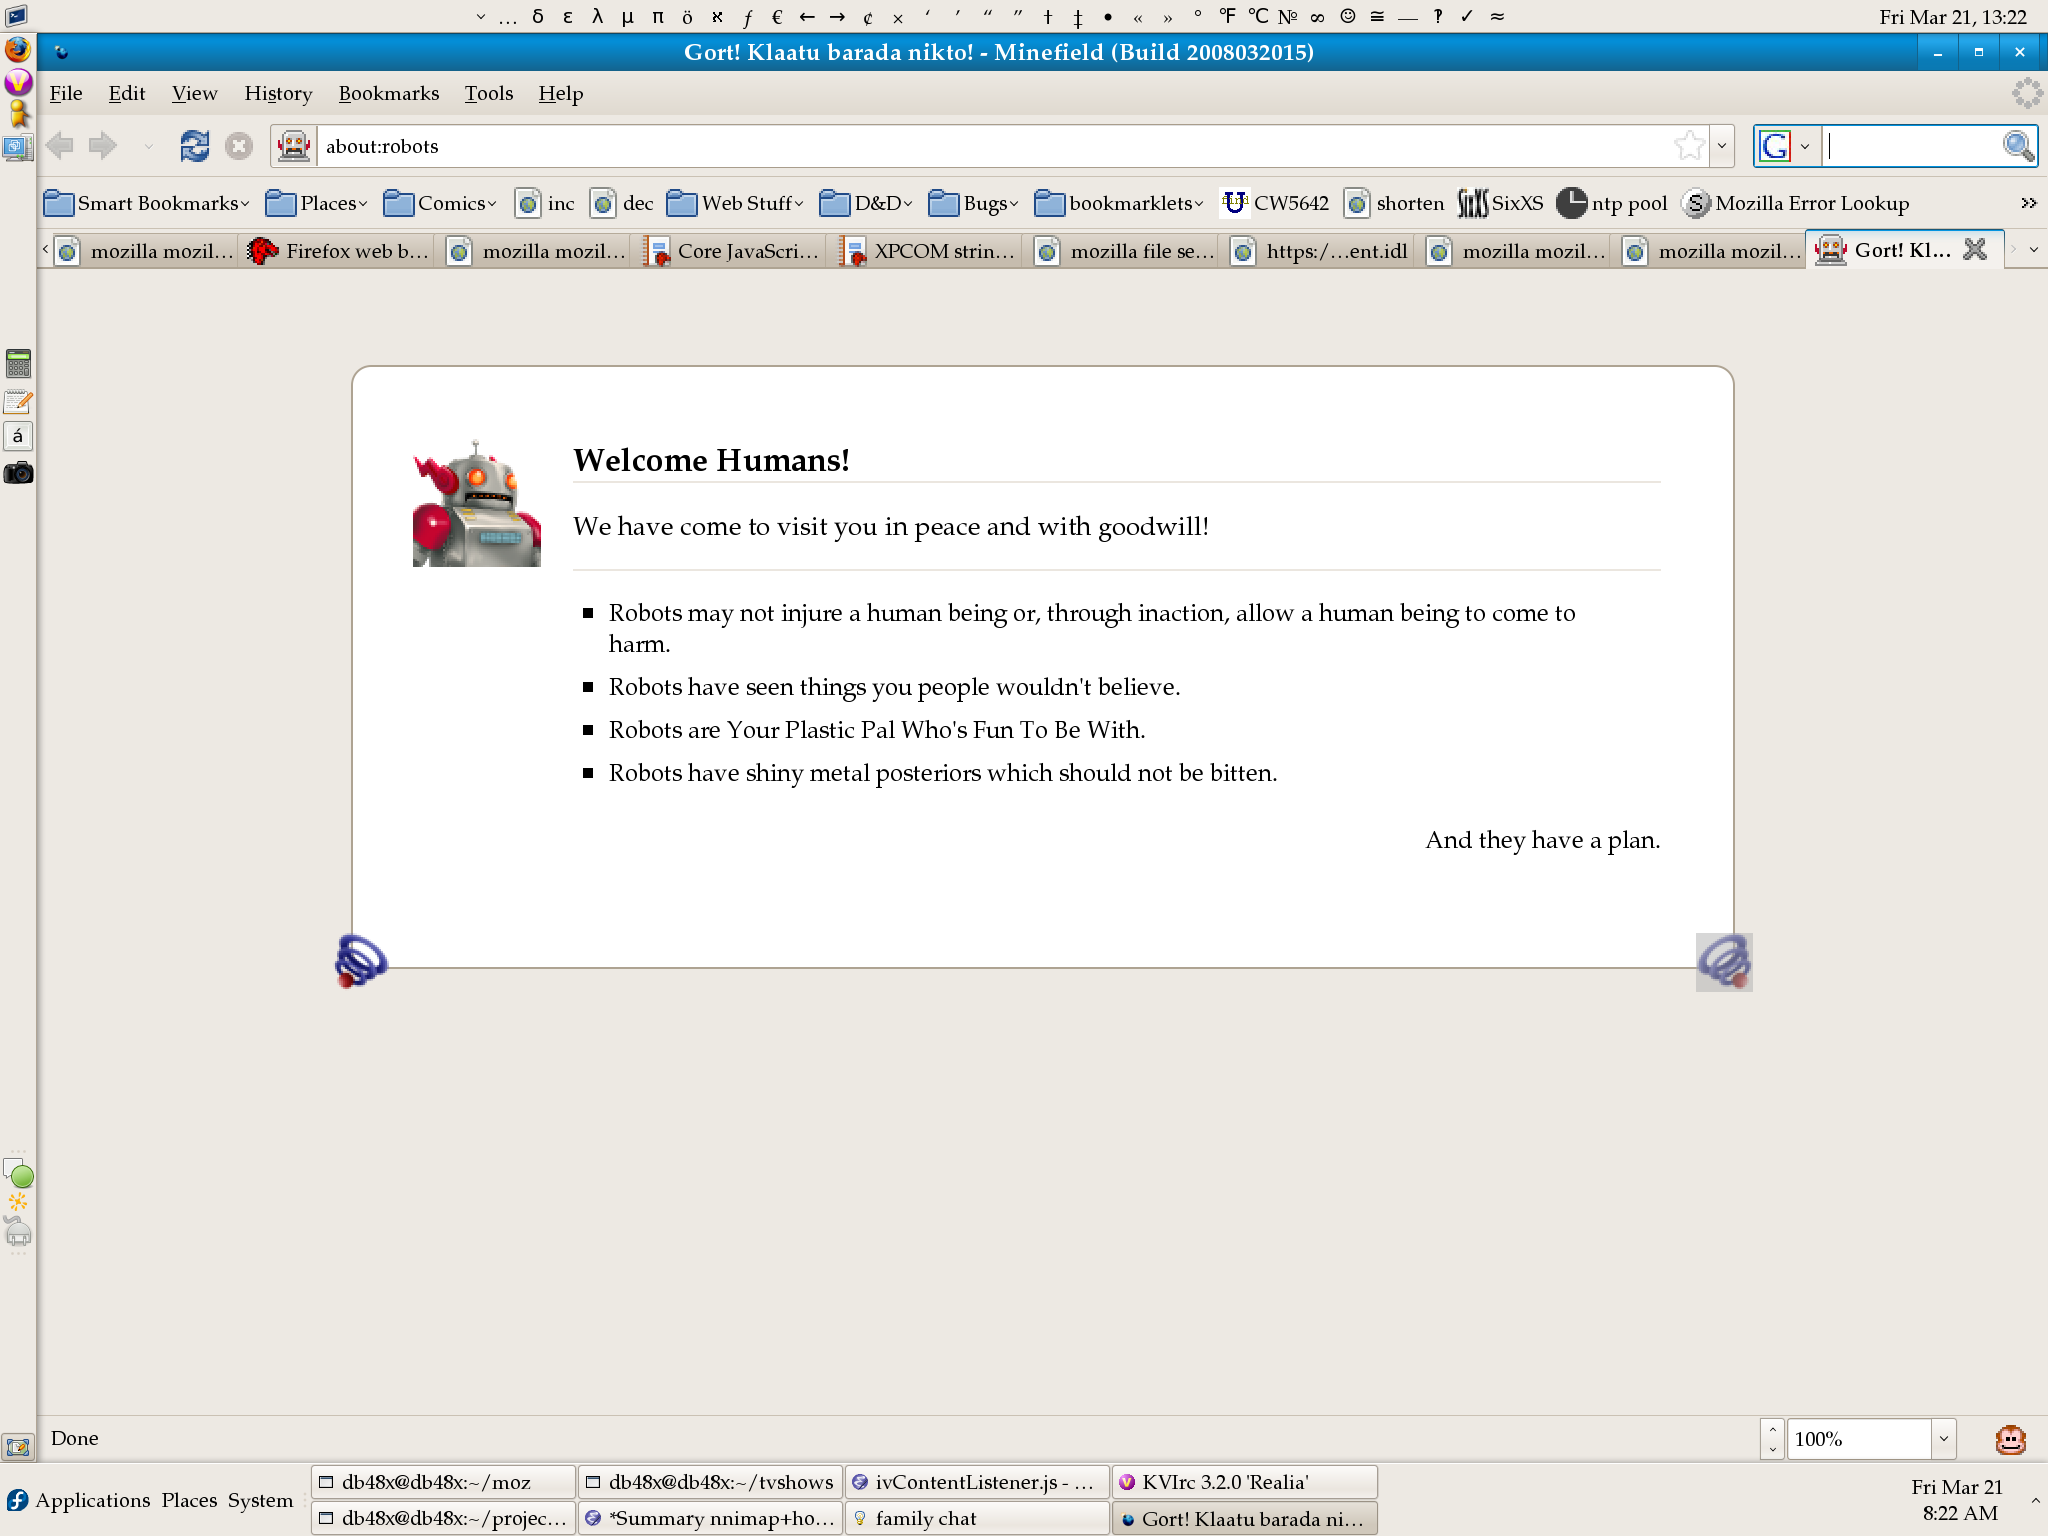Switch to db48x@db48x:~/tvshows terminal
2048x1536 pixels.
(710, 1482)
